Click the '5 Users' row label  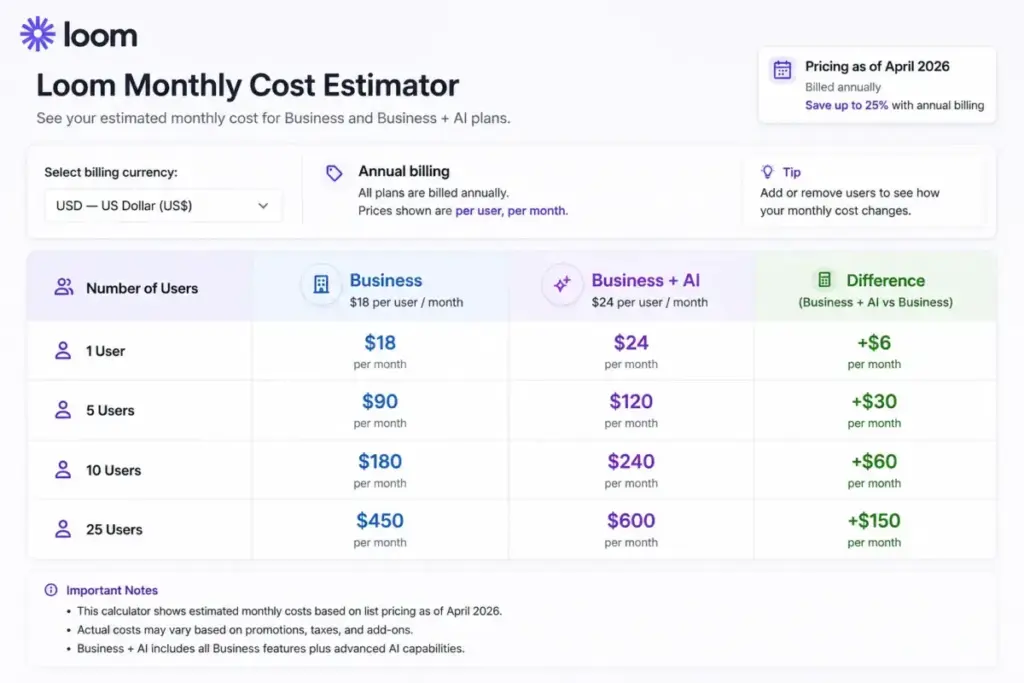[x=110, y=411]
